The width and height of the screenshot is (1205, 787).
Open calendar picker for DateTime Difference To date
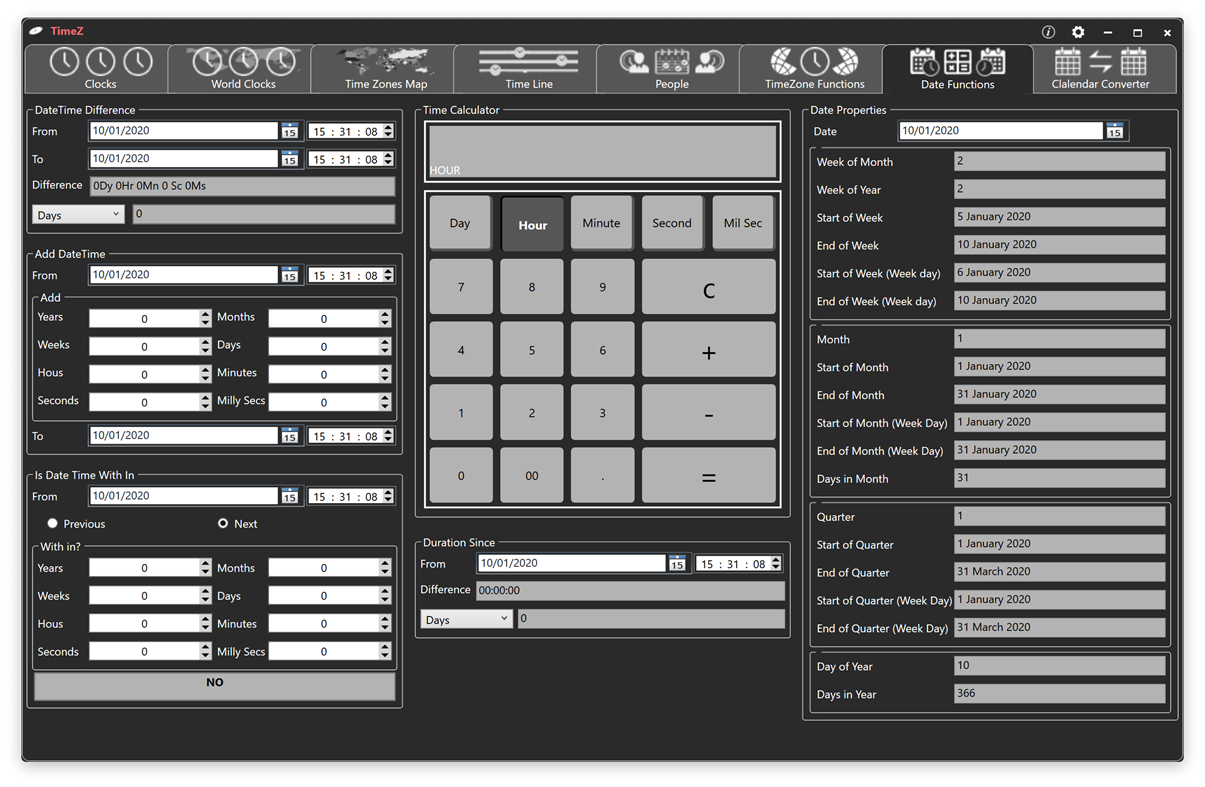289,159
